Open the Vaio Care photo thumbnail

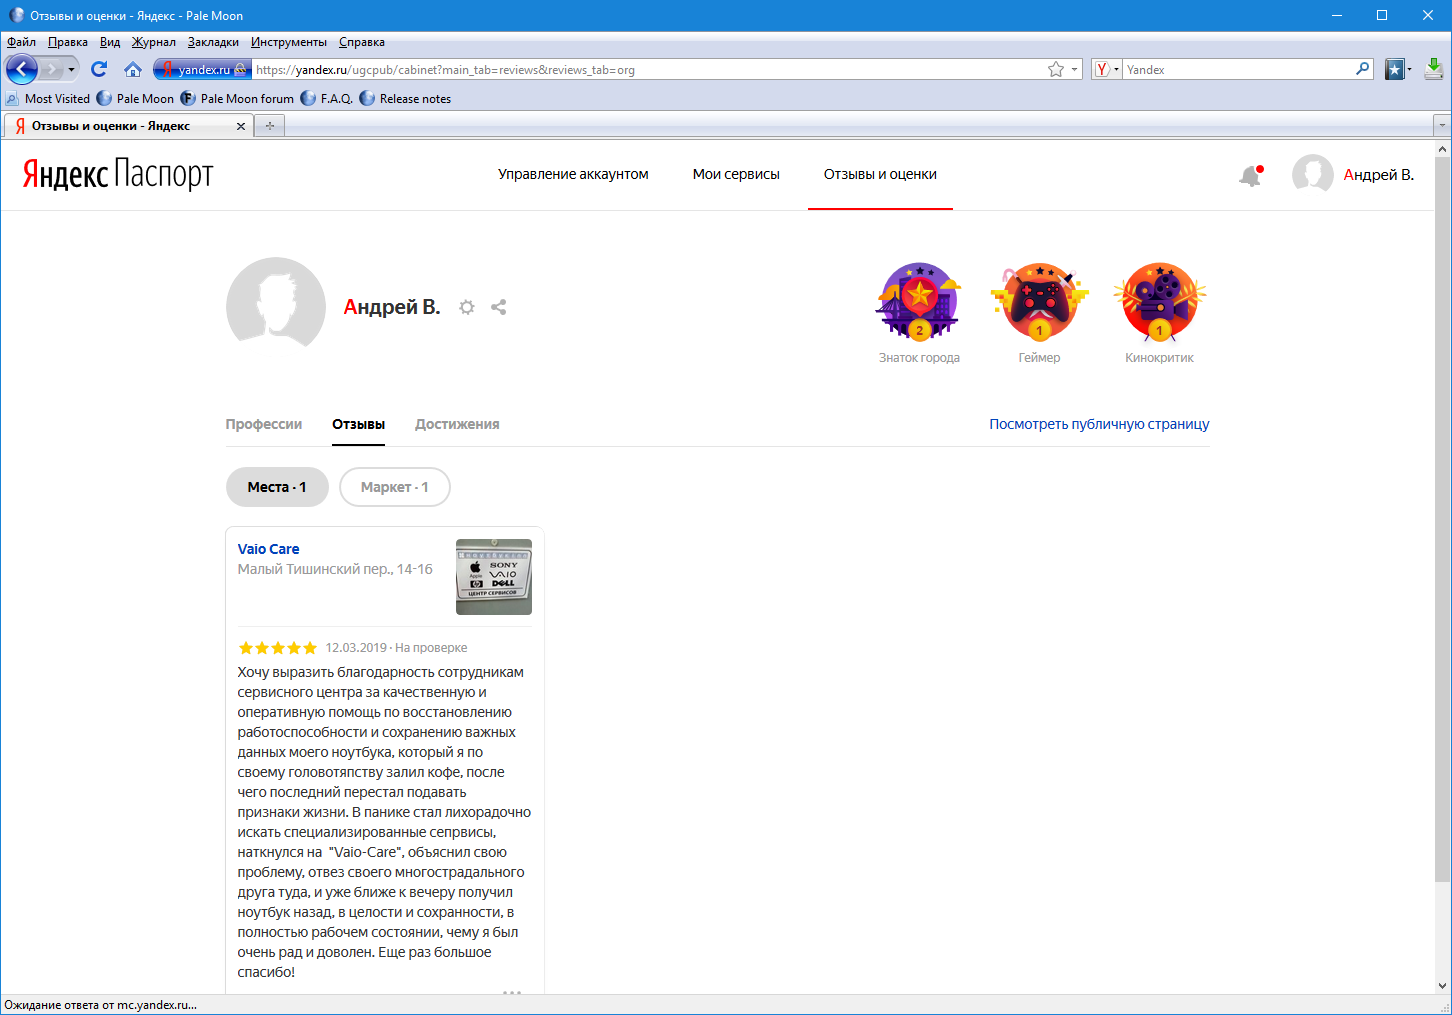click(x=494, y=577)
